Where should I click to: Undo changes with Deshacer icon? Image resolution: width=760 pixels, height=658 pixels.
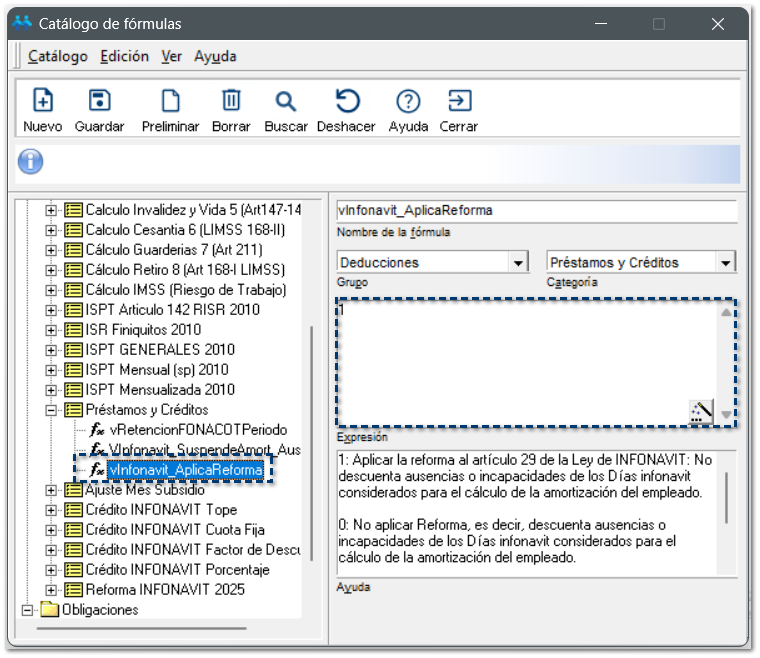click(346, 101)
